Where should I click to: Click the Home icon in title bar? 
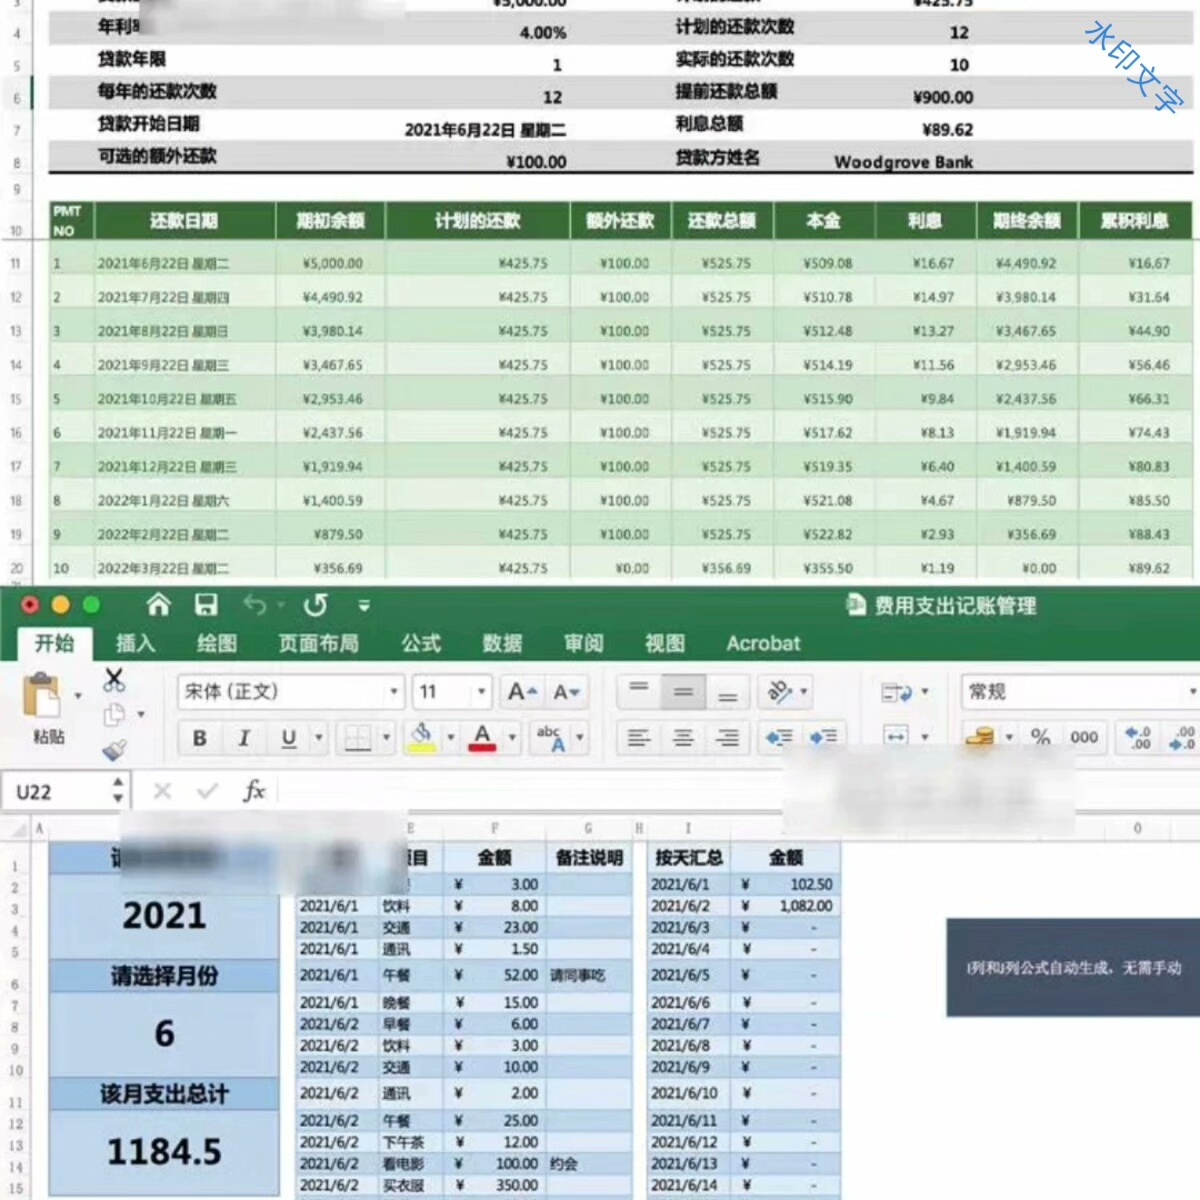[158, 604]
